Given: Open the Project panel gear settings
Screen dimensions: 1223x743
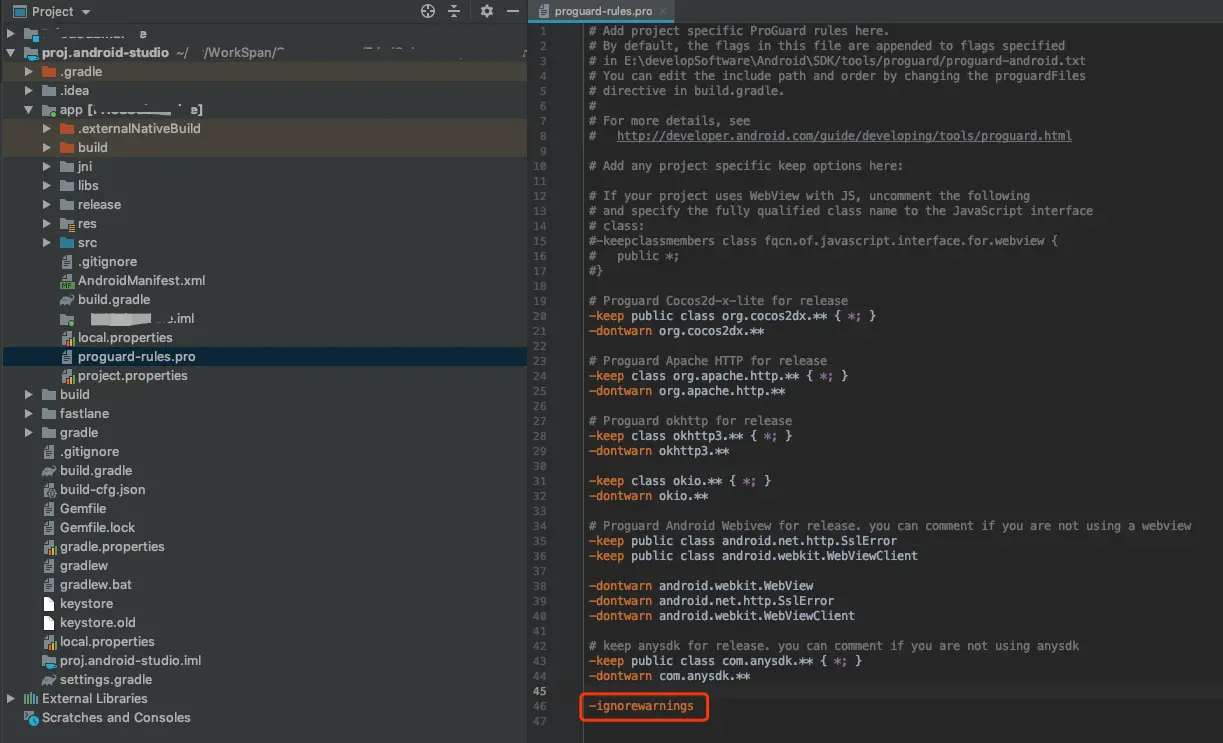Looking at the screenshot, I should pyautogui.click(x=487, y=11).
